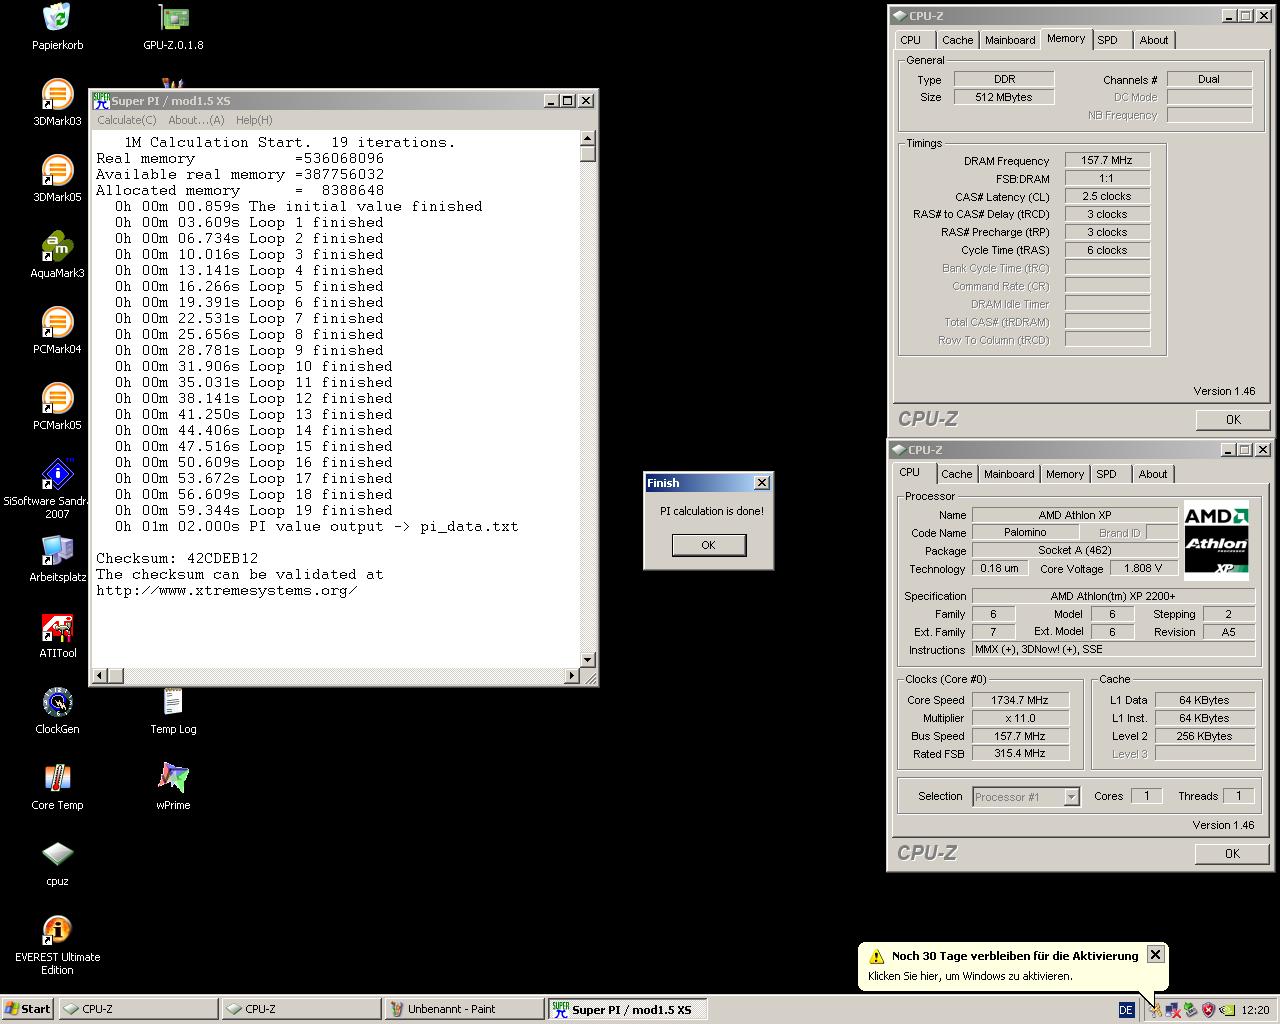Switch to Memory tab in lower CPU-Z window
The image size is (1280, 1024).
click(x=1064, y=474)
